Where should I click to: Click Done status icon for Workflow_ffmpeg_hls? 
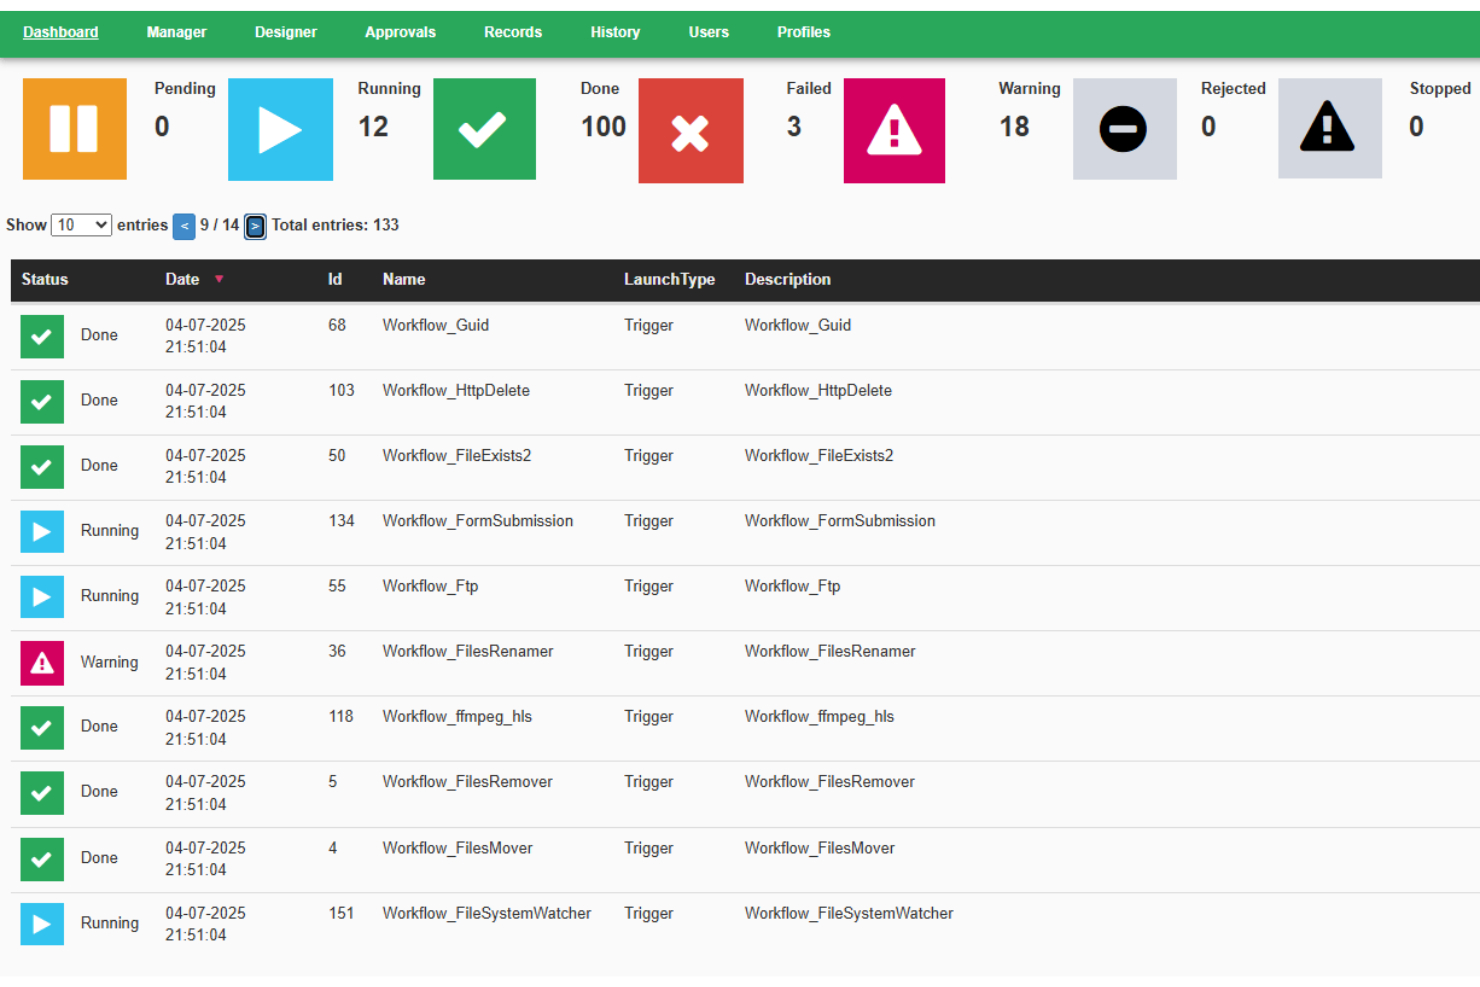pos(42,728)
